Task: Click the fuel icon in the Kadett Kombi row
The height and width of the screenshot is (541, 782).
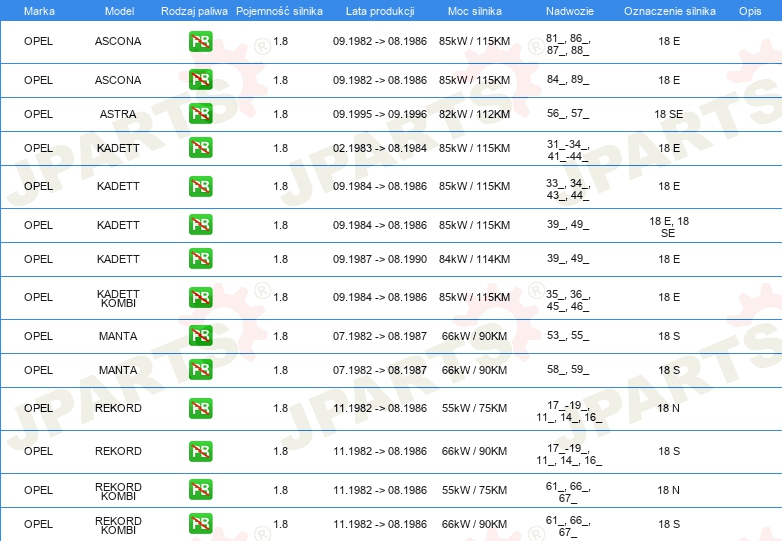Action: [x=200, y=297]
